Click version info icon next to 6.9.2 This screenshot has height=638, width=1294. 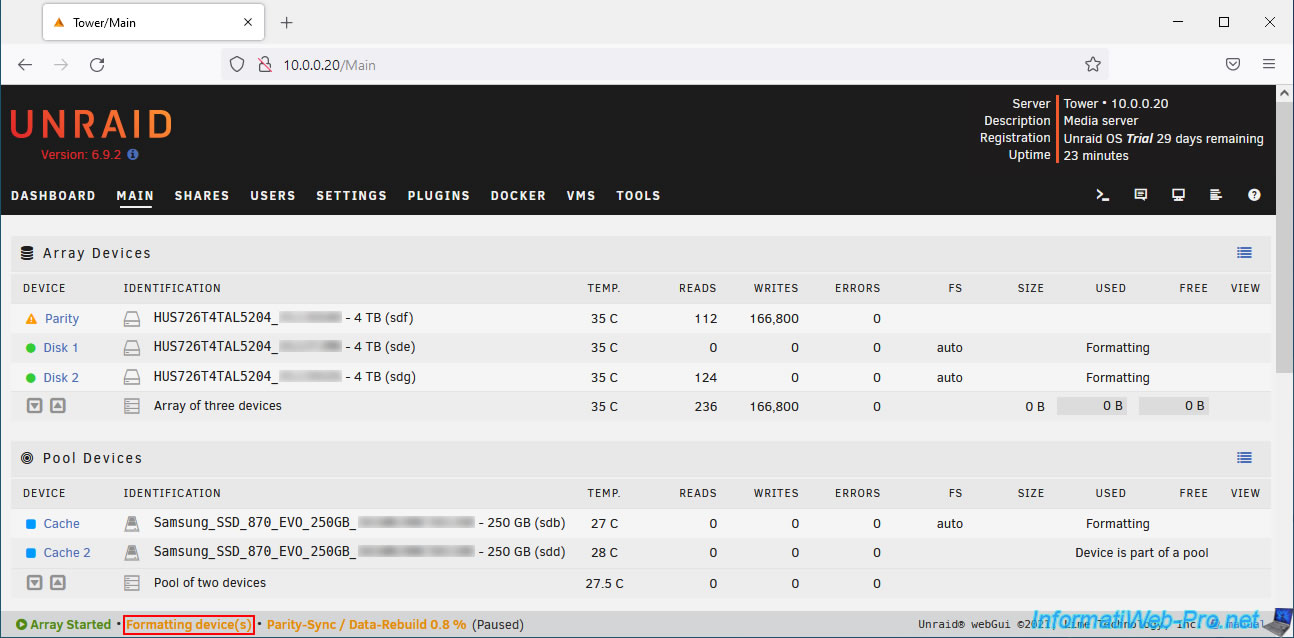pos(133,155)
